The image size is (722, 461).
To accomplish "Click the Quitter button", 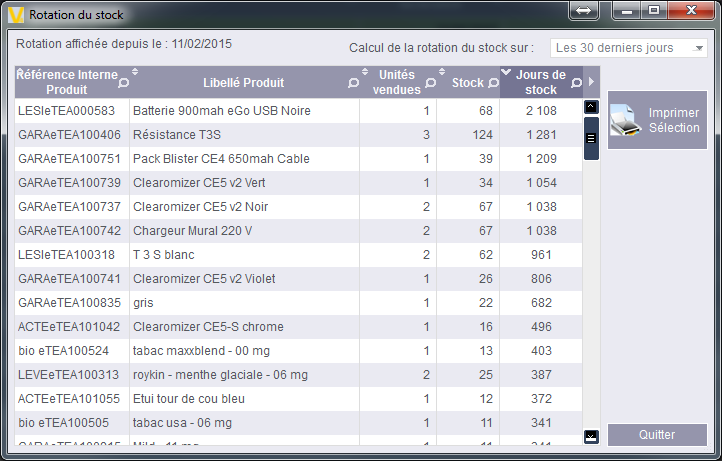I will (x=657, y=435).
